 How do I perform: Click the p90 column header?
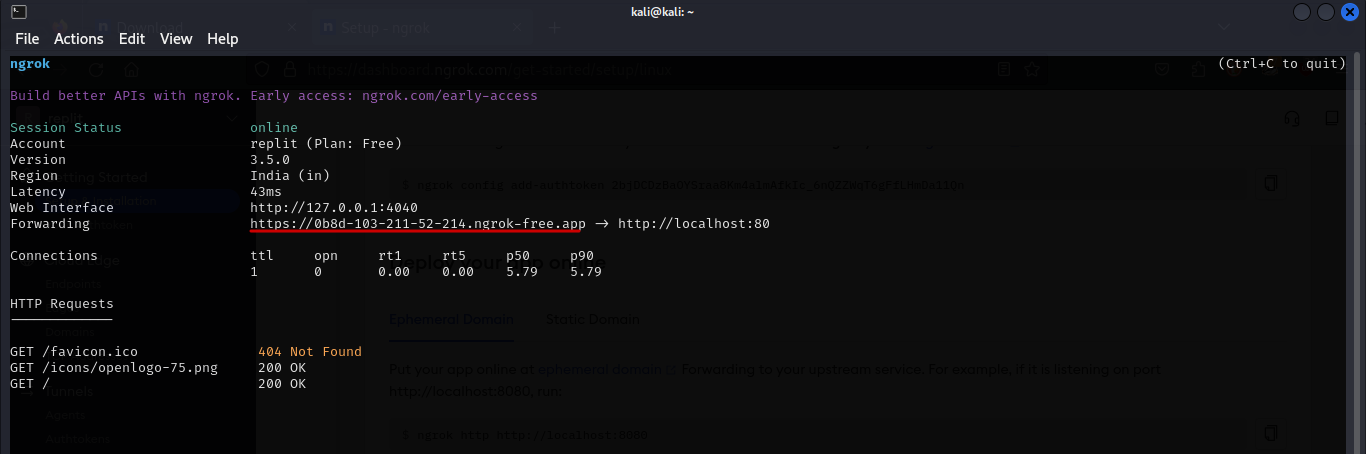tap(582, 256)
